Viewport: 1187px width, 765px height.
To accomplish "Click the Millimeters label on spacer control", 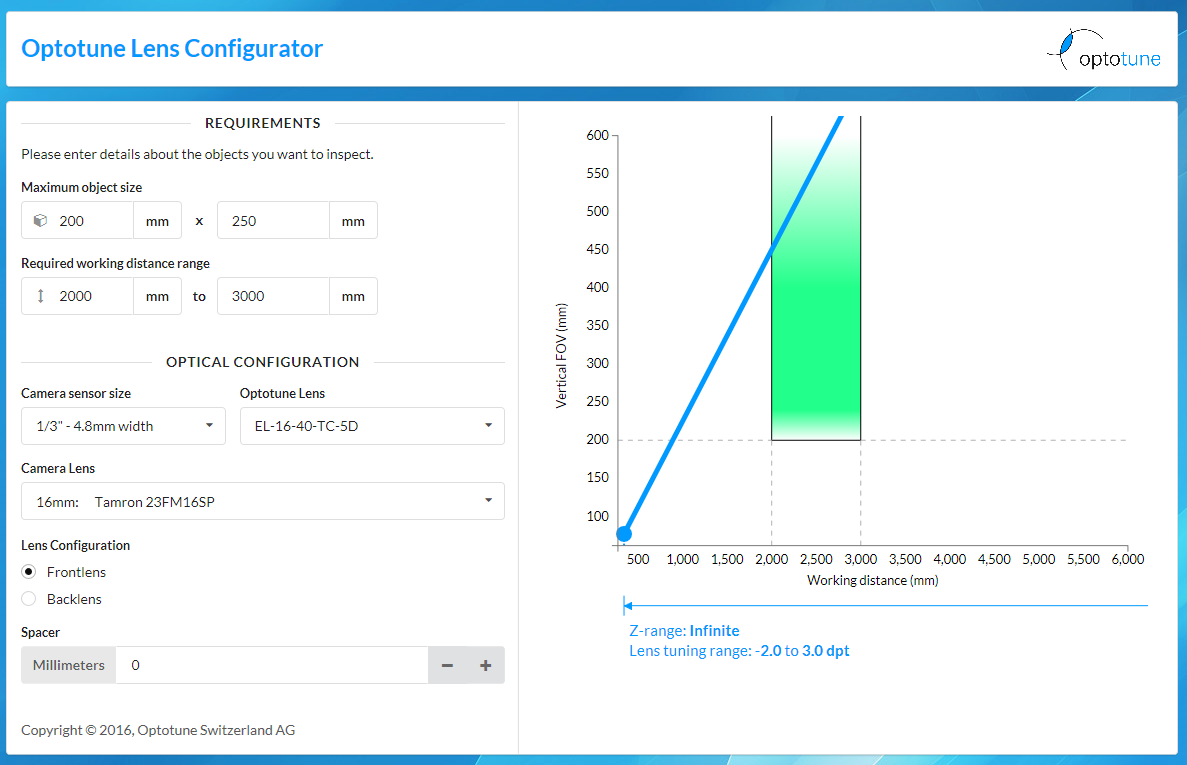I will point(69,665).
